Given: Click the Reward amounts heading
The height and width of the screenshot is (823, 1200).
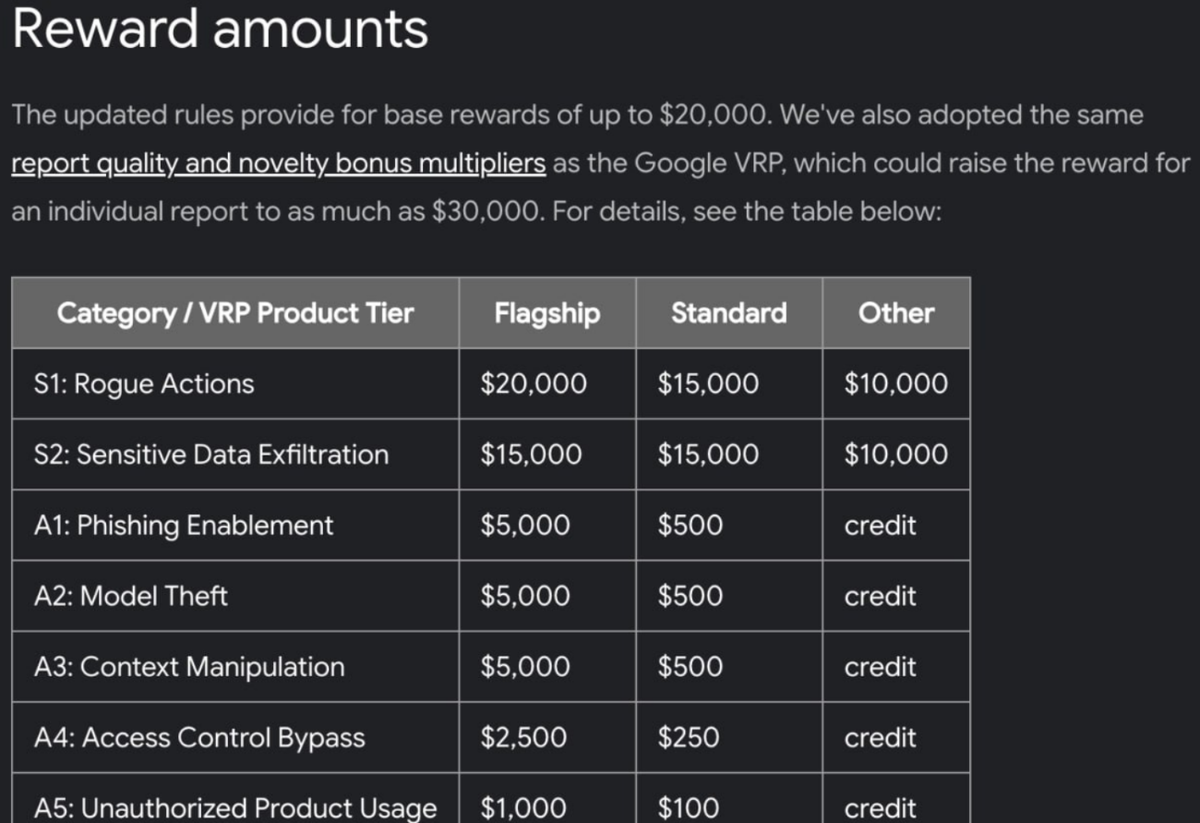Looking at the screenshot, I should point(220,29).
